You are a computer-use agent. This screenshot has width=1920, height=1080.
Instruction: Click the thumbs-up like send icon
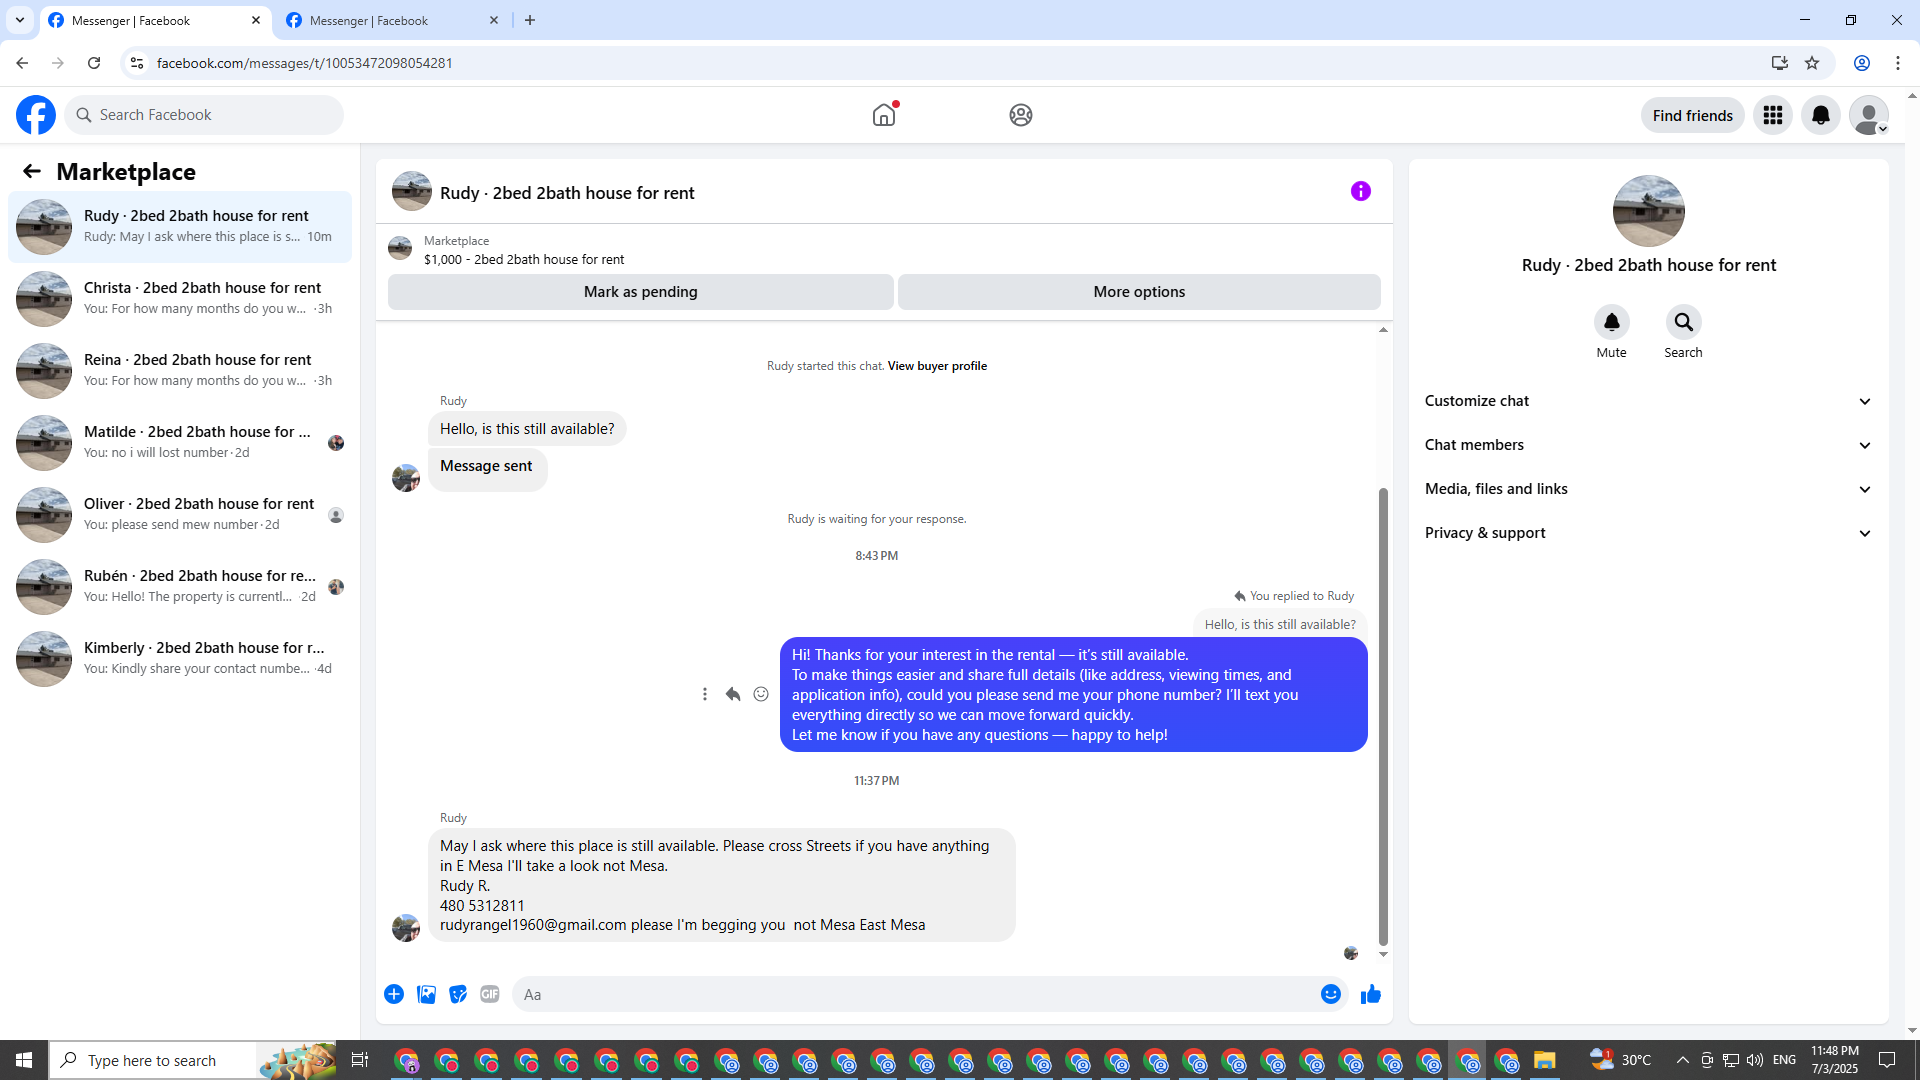(x=1370, y=994)
